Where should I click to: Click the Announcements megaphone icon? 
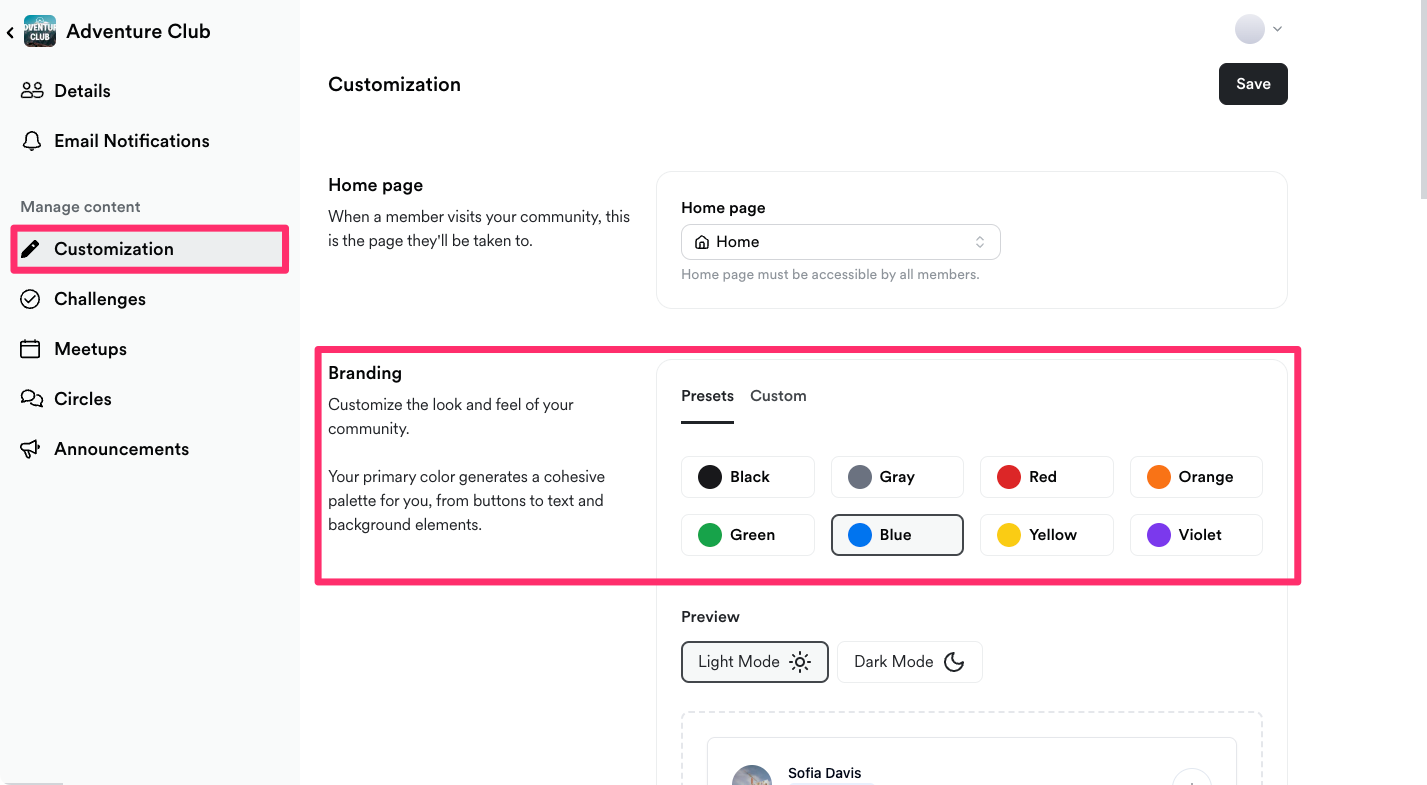(31, 449)
